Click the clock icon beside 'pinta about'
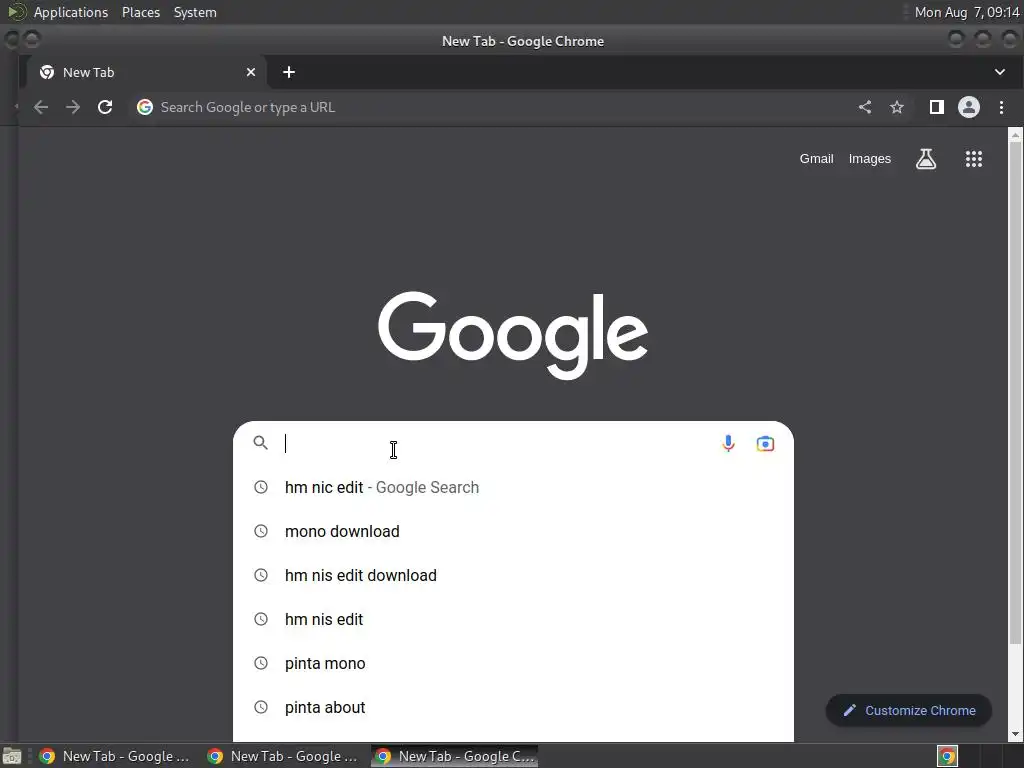1024x768 pixels. pyautogui.click(x=261, y=707)
